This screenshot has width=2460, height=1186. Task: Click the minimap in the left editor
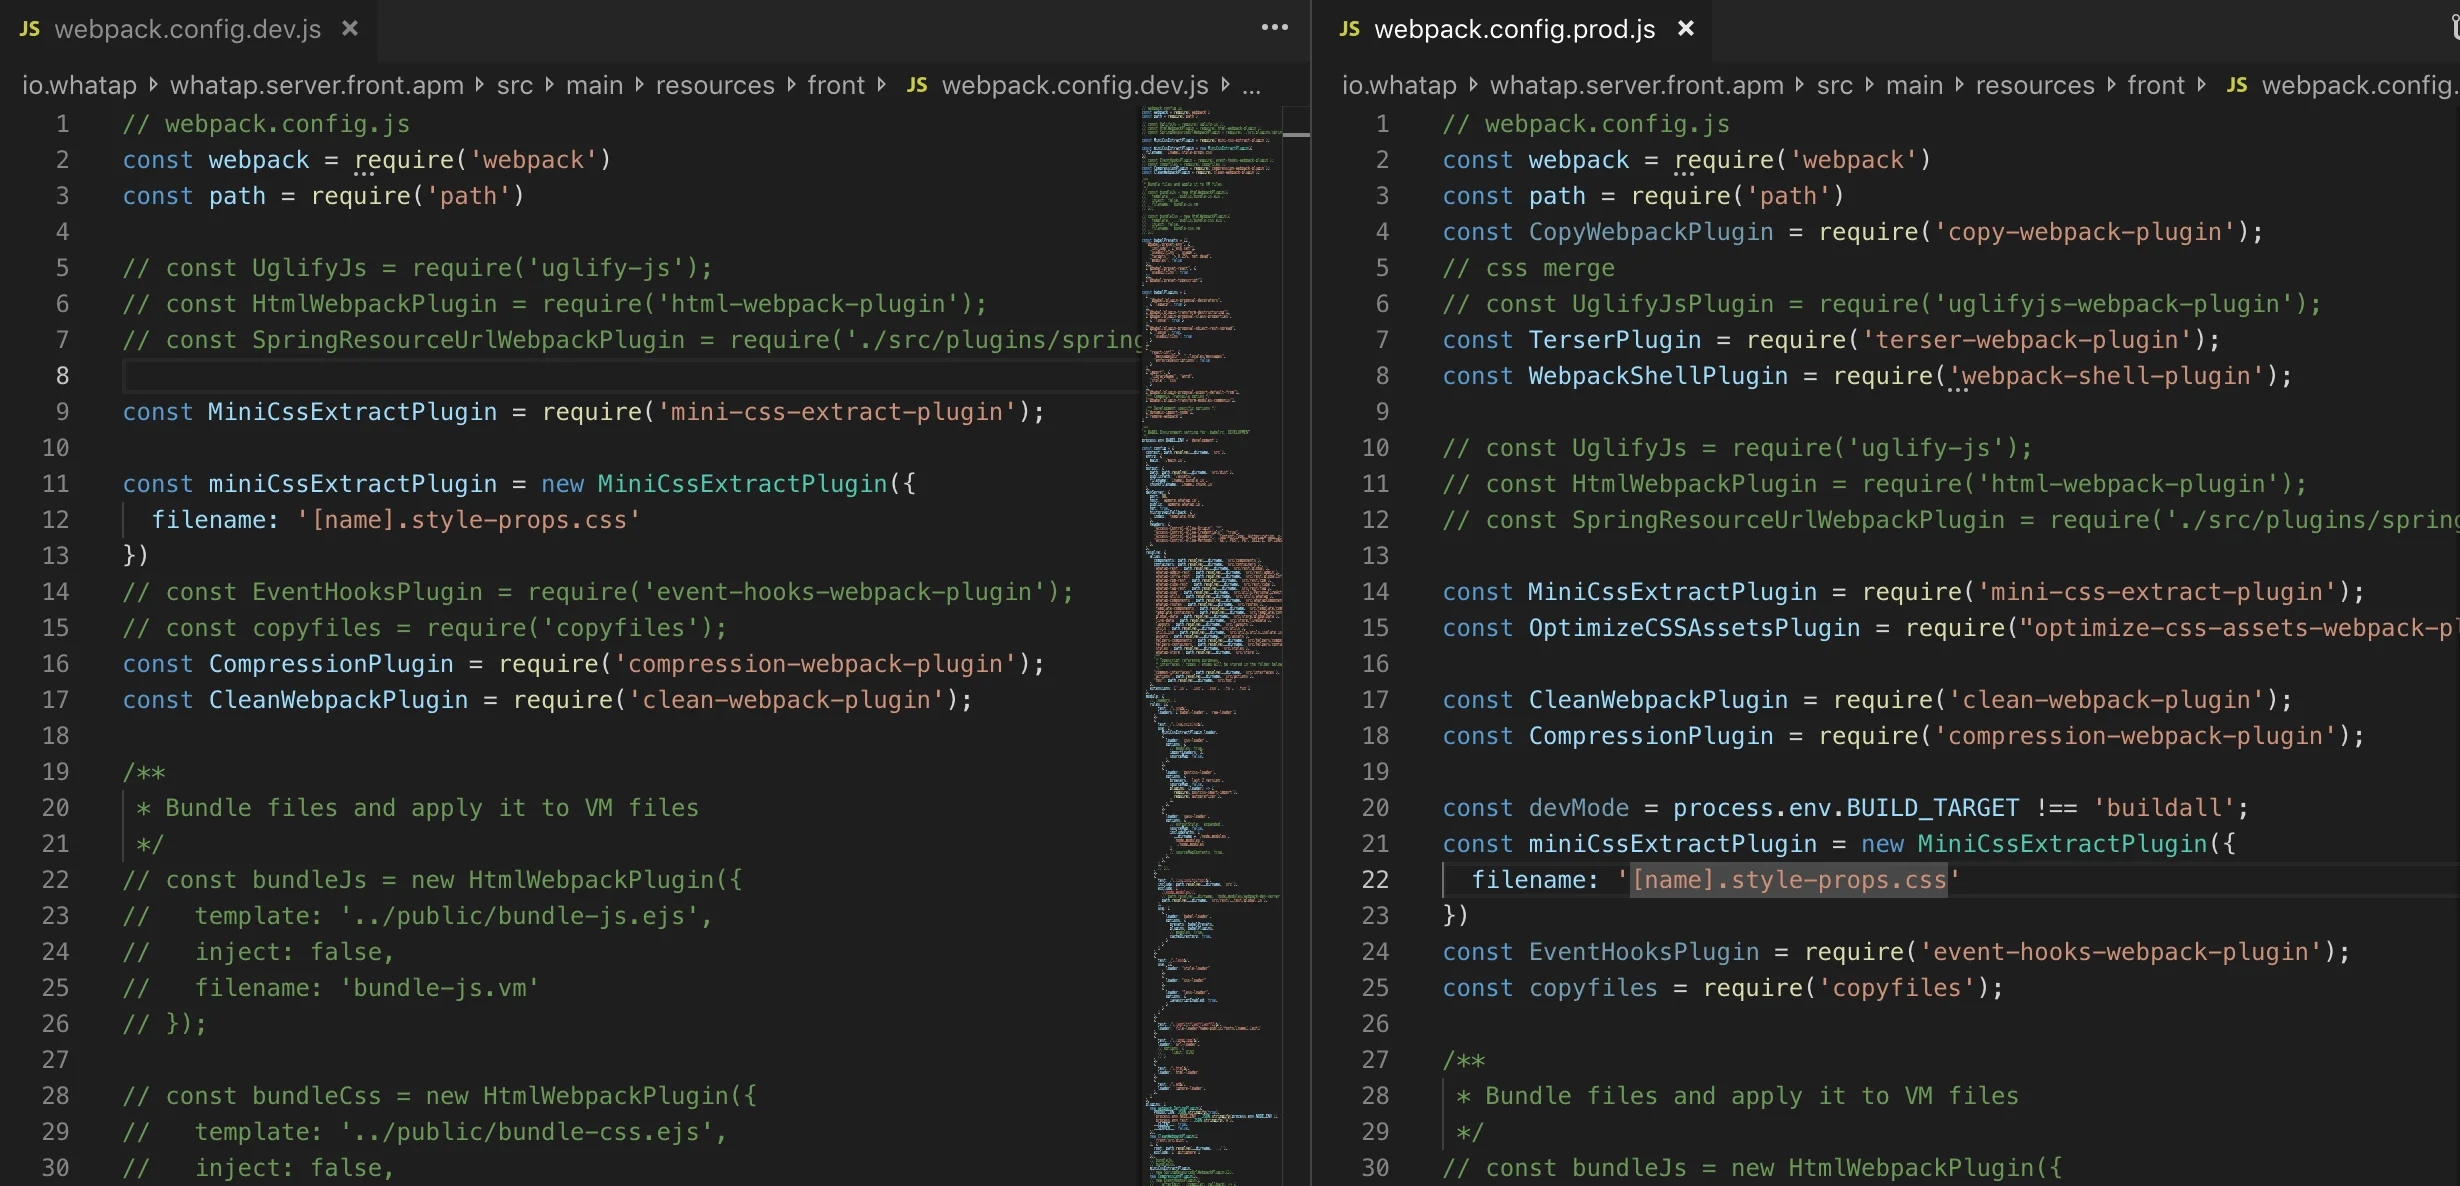1212,645
